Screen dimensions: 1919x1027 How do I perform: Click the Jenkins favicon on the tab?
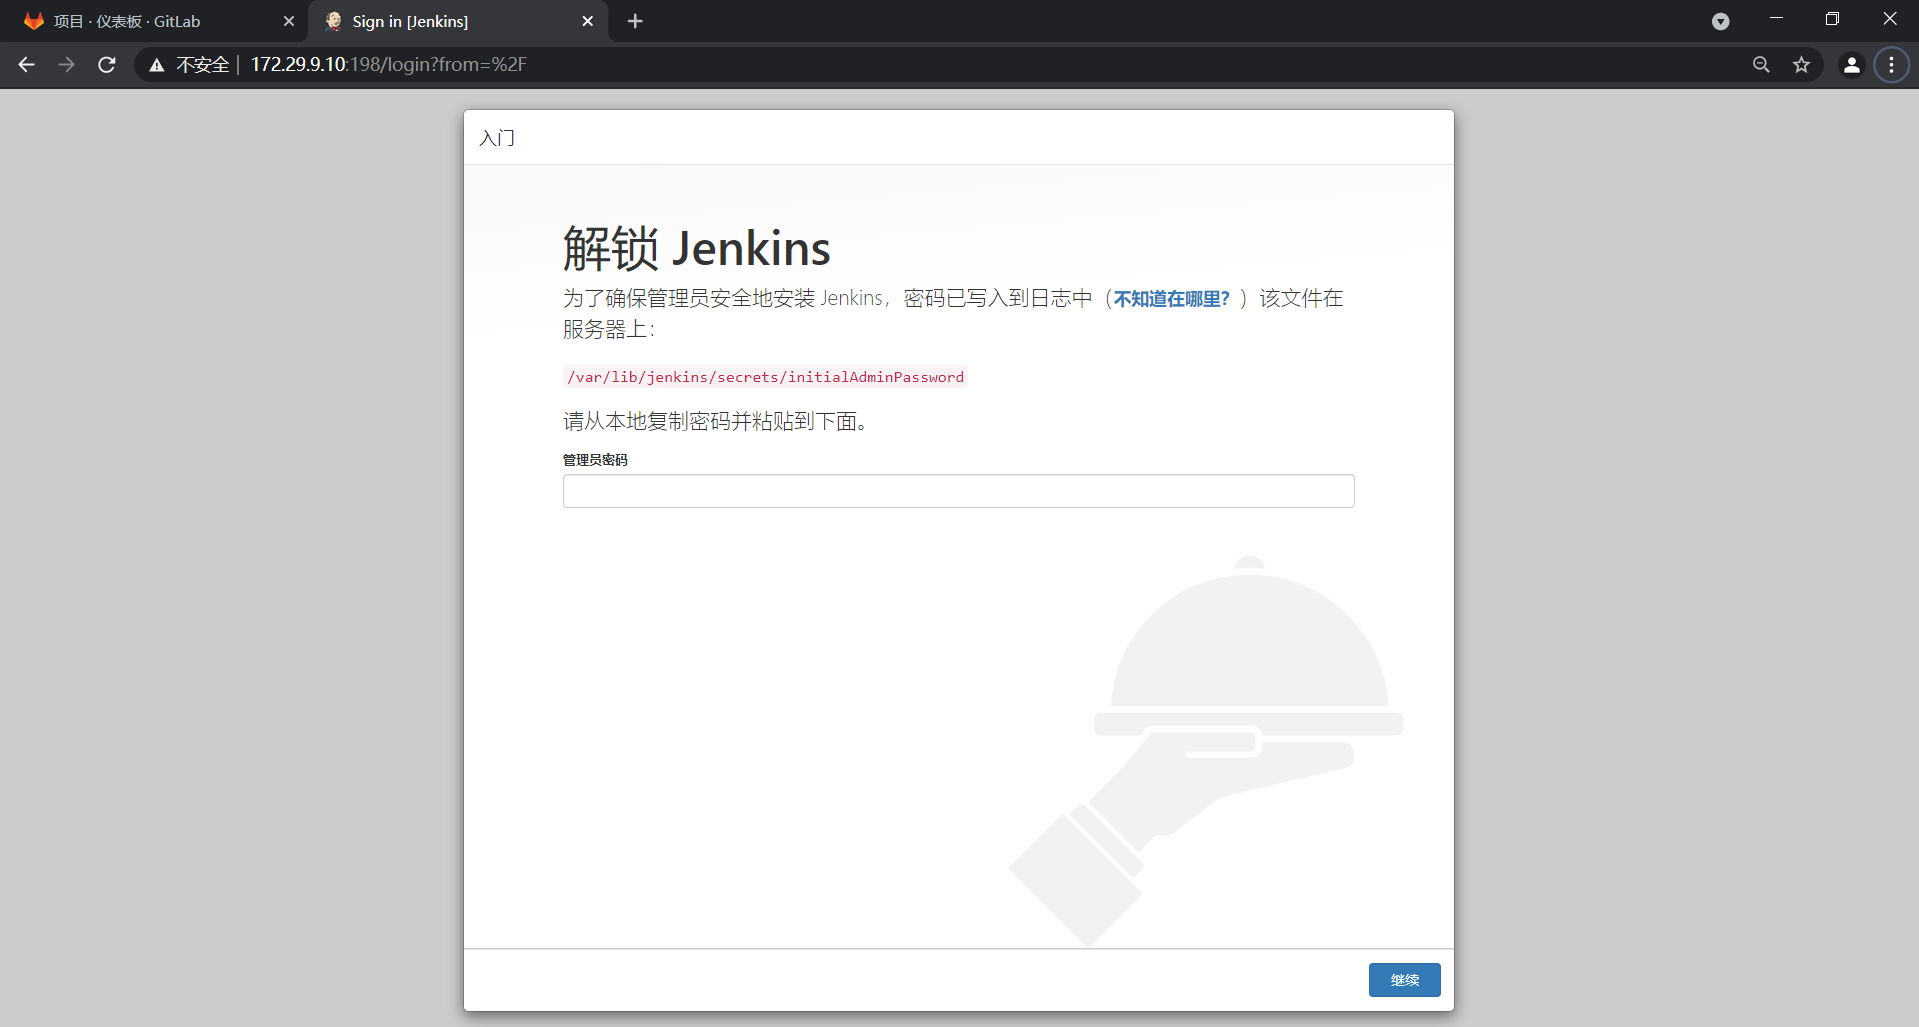coord(333,21)
